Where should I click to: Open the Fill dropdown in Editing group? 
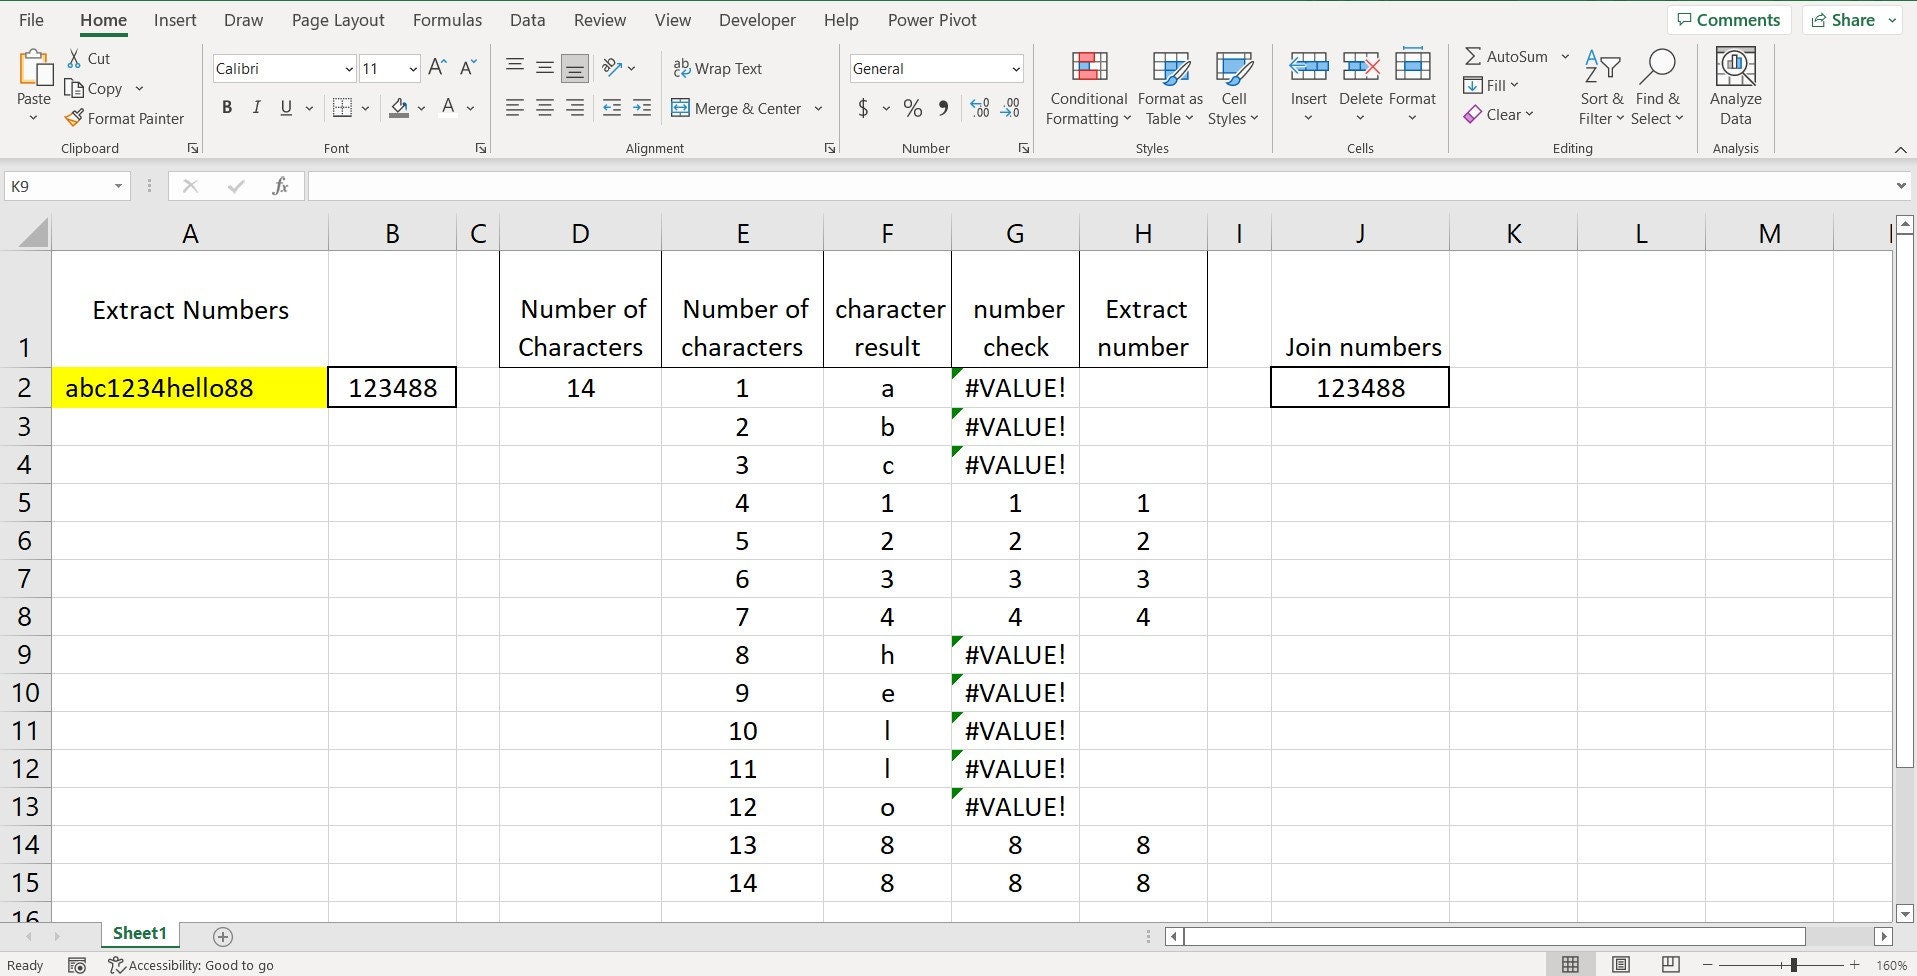[1491, 86]
